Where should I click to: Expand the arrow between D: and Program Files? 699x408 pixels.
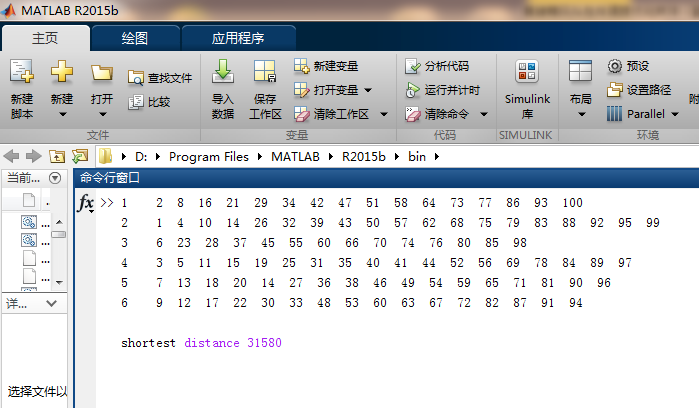click(158, 157)
